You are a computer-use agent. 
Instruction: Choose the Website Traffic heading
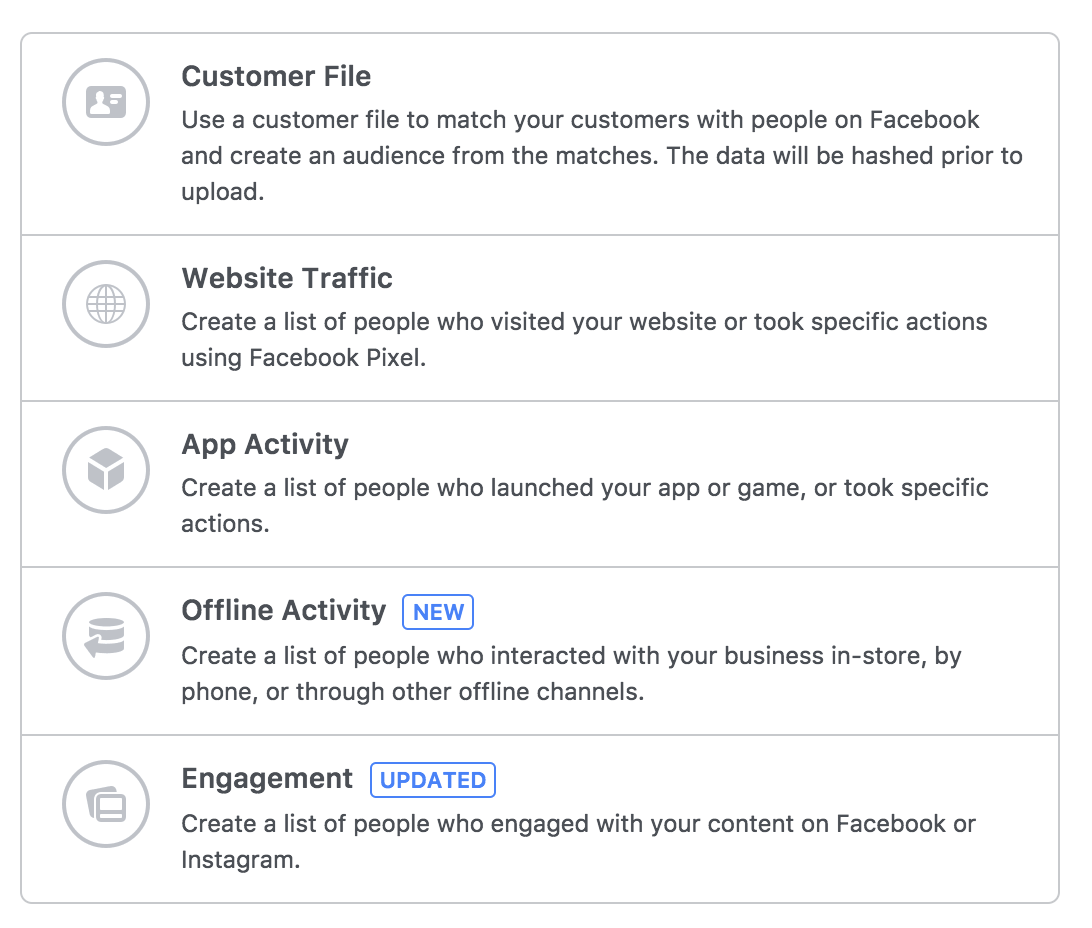pyautogui.click(x=287, y=278)
